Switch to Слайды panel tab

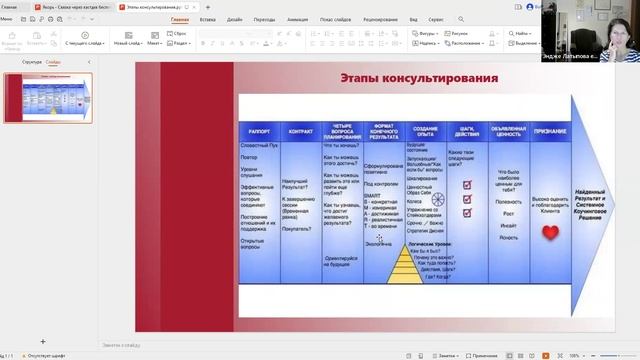[x=53, y=62]
